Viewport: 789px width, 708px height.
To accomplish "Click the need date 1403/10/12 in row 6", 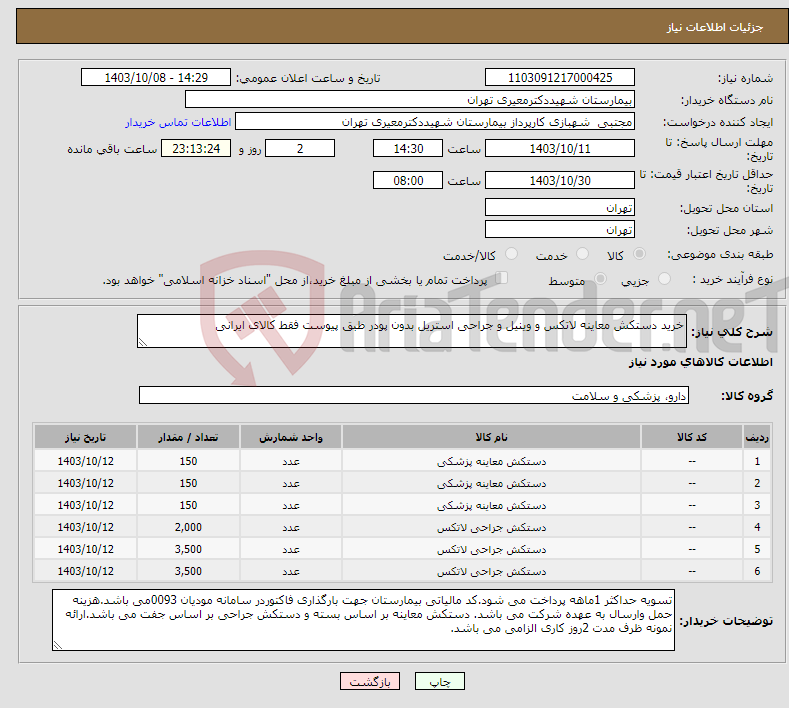I will pyautogui.click(x=86, y=572).
